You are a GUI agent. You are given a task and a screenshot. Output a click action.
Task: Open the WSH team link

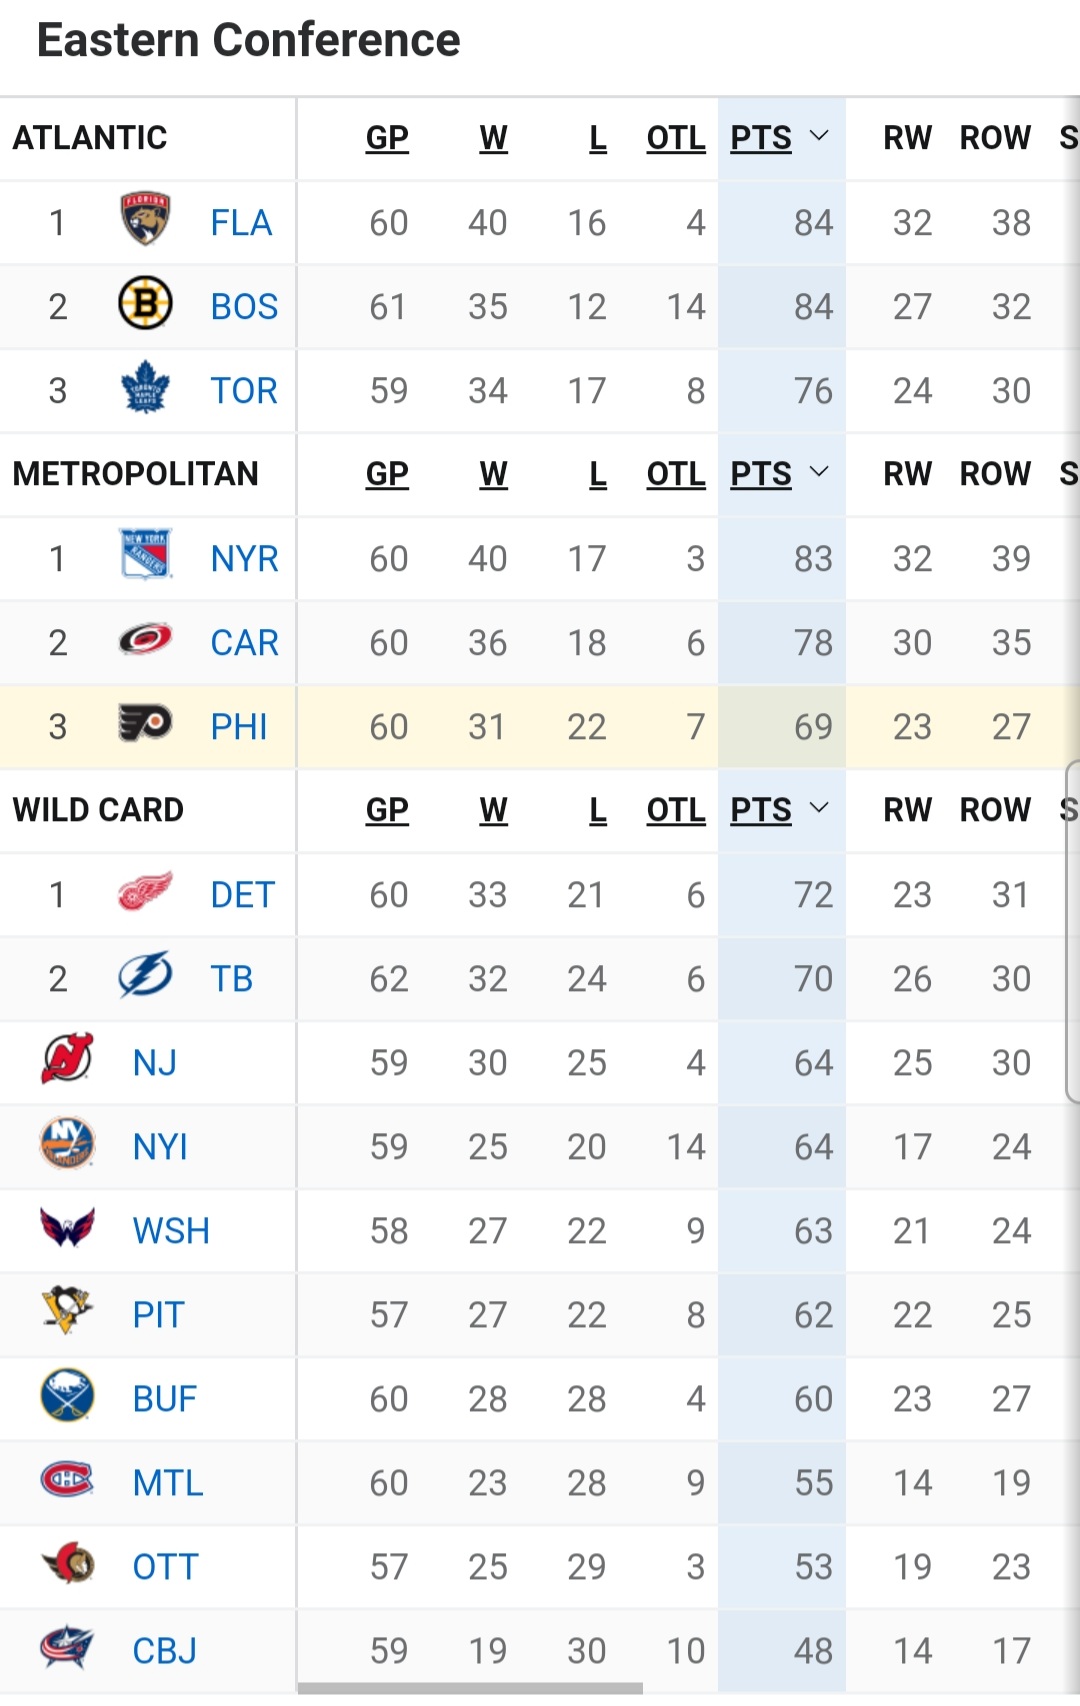[x=171, y=1231]
